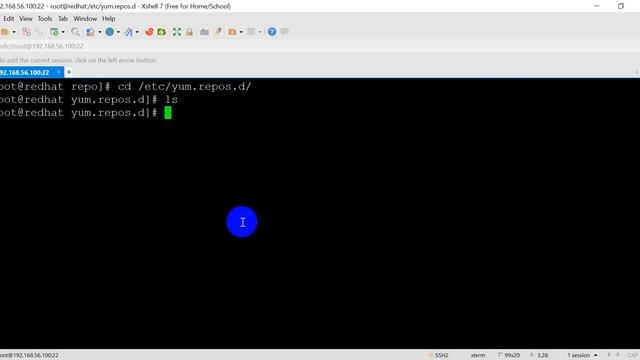
Task: Open the Window menu
Action: click(x=85, y=19)
